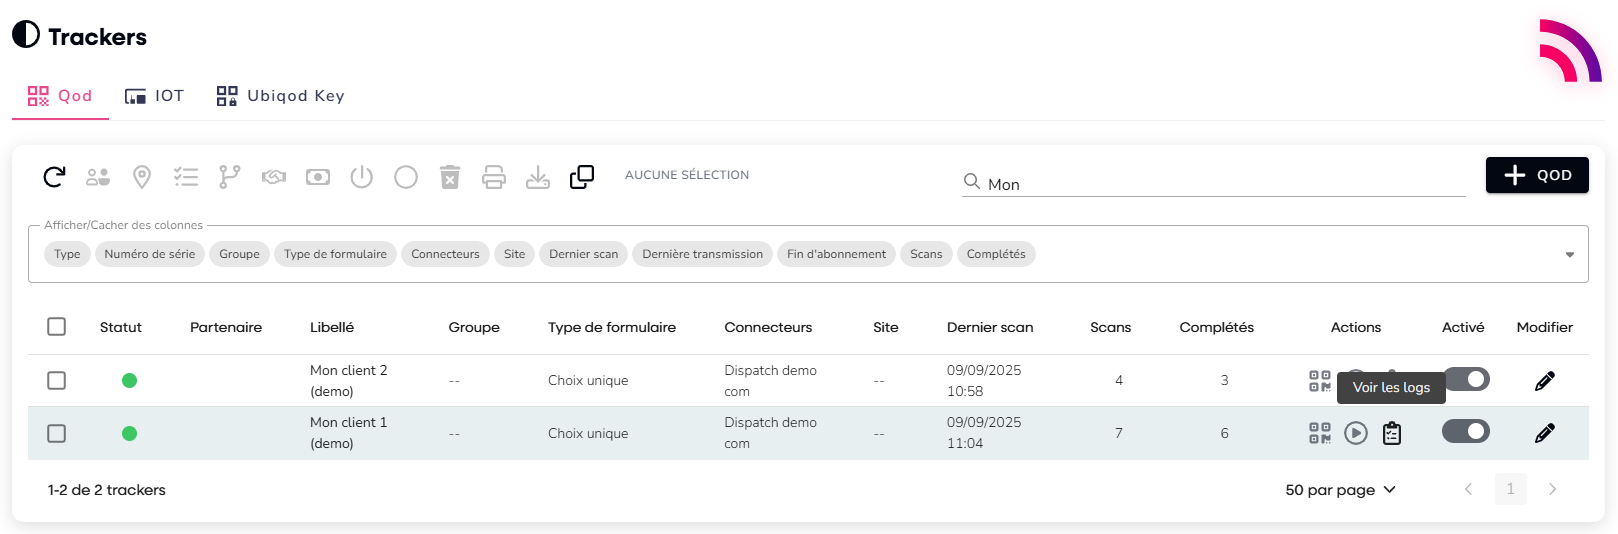Check the select-all checkbox in table header

pyautogui.click(x=57, y=327)
